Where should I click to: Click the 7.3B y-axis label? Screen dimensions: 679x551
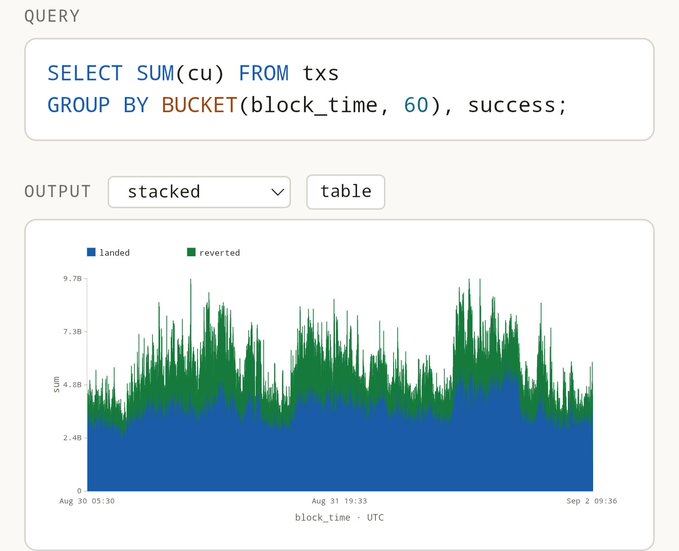72,331
